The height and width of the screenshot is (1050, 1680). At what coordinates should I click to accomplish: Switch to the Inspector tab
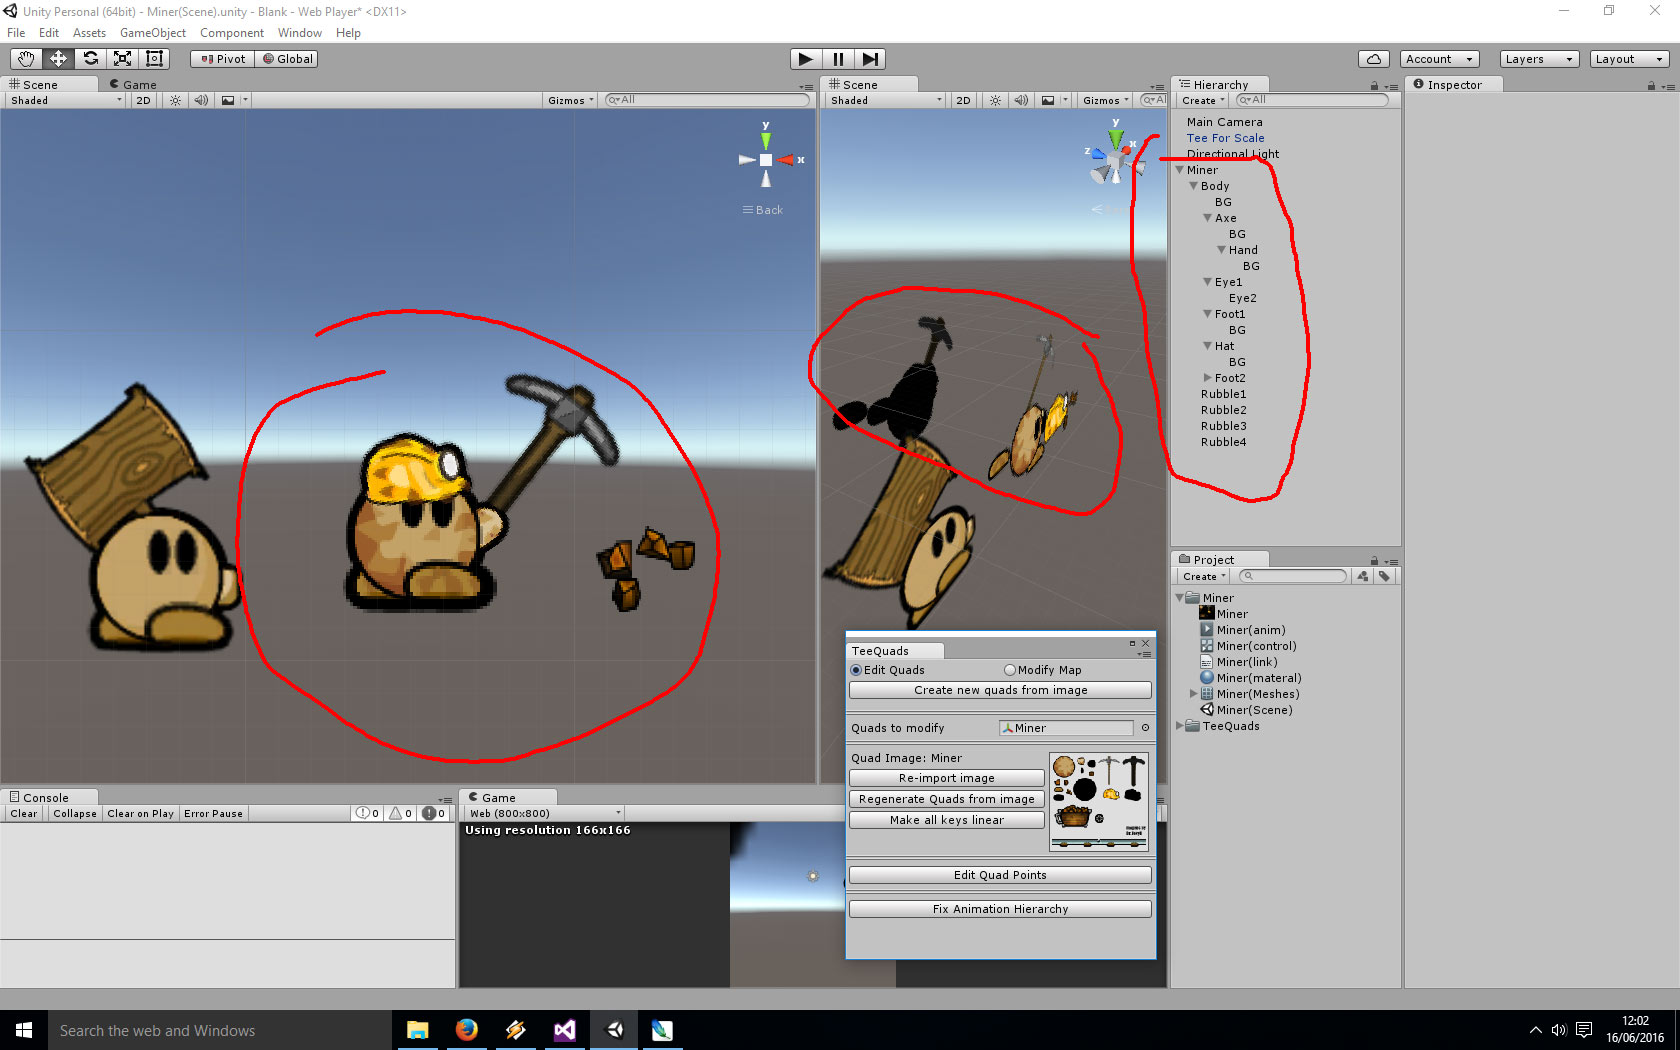[x=1453, y=85]
